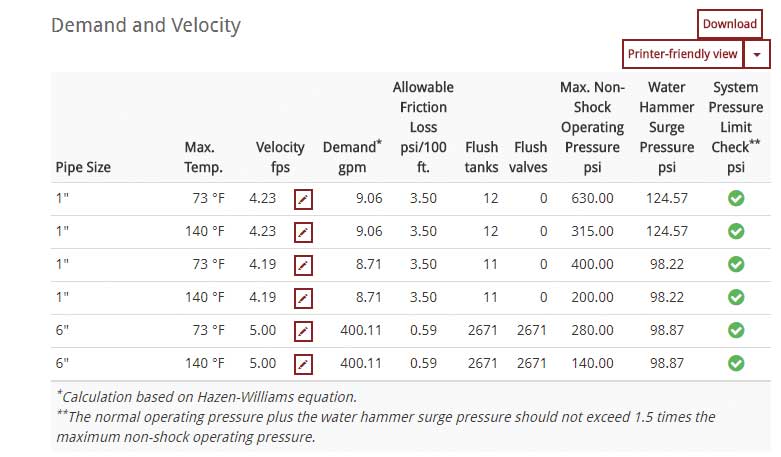
Task: Edit velocity for 1" 73 °F 4.19 fps row
Action: [303, 265]
